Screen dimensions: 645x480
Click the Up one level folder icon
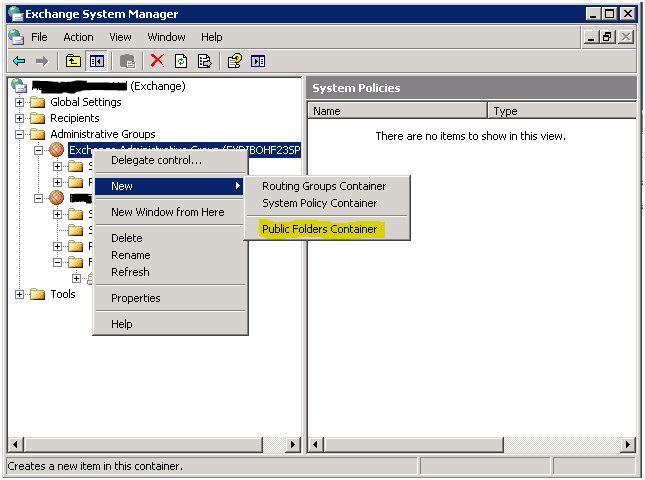(73, 62)
